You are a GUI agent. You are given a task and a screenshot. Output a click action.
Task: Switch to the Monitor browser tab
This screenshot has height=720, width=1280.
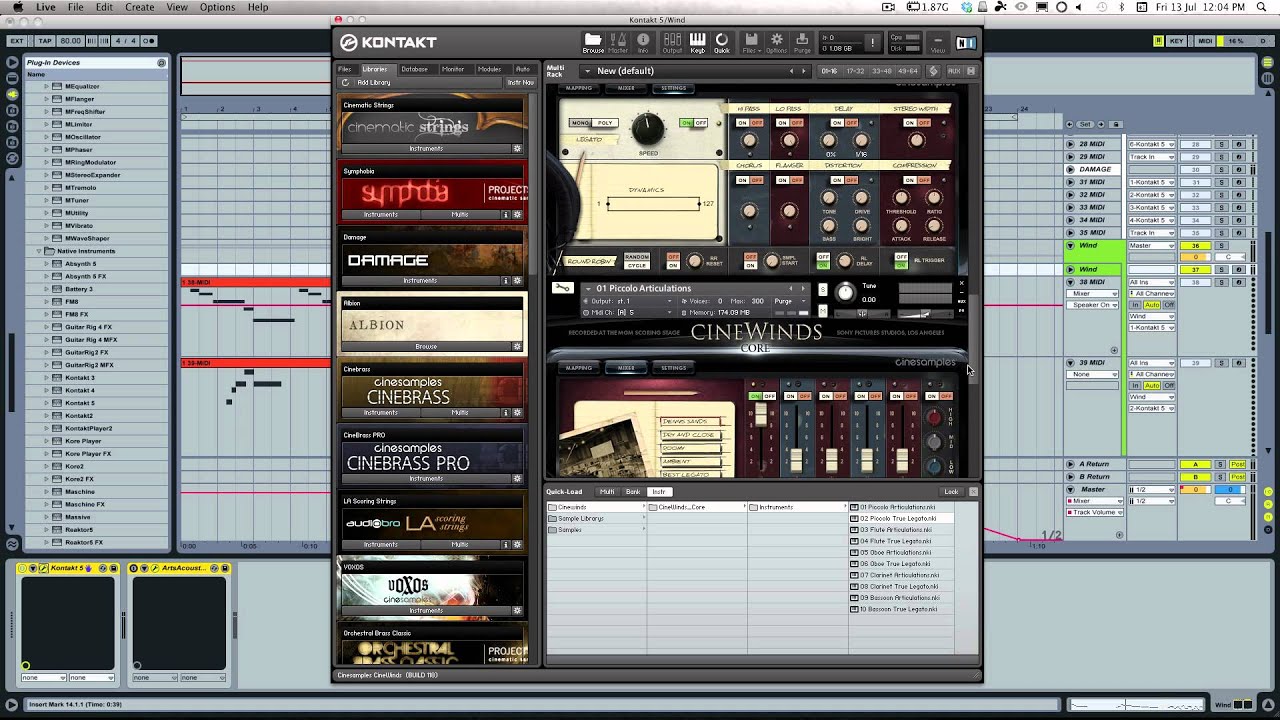pyautogui.click(x=453, y=69)
